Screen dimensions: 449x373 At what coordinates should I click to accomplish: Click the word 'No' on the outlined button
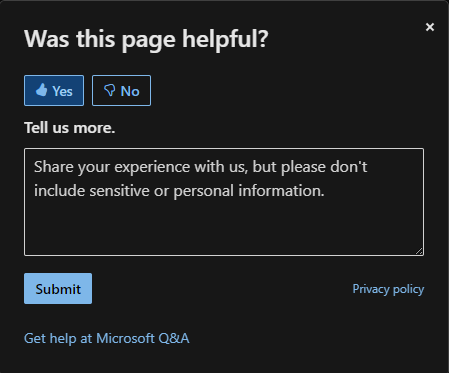click(130, 91)
